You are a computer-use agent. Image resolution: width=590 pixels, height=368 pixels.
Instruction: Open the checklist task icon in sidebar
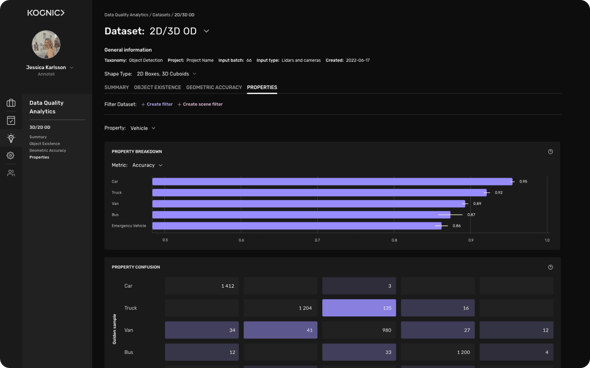coord(11,120)
